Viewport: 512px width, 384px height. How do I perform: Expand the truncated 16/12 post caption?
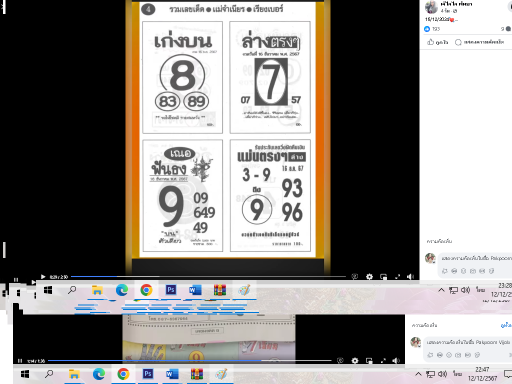456,19
